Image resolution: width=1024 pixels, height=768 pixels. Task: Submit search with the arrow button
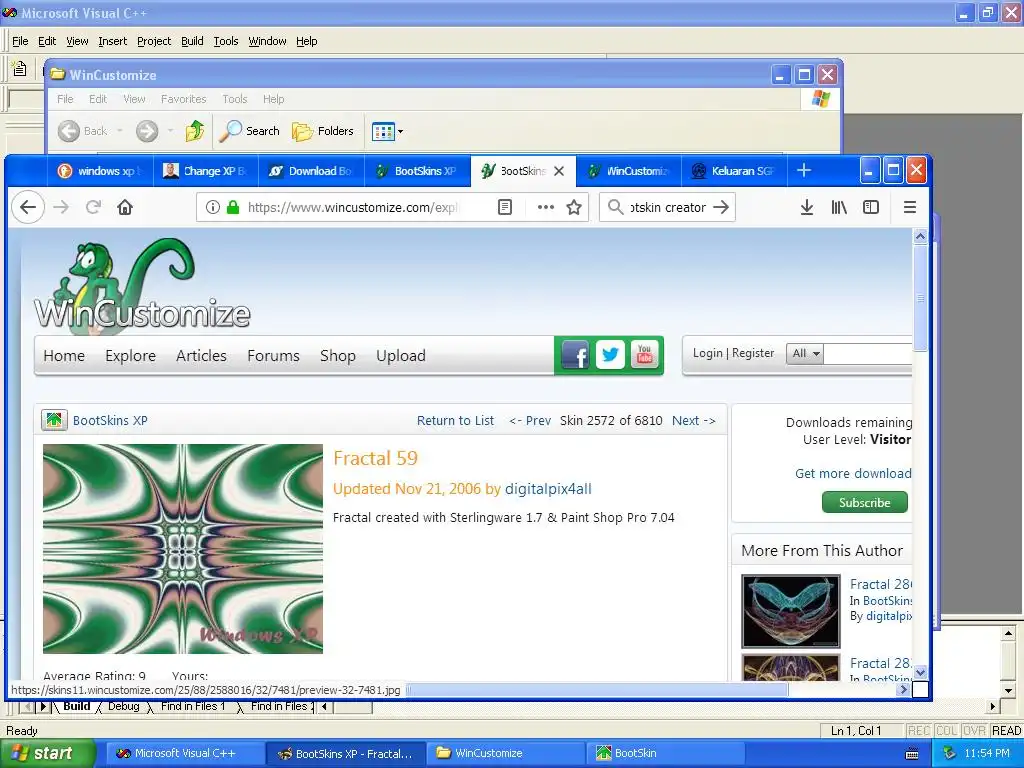tap(721, 208)
